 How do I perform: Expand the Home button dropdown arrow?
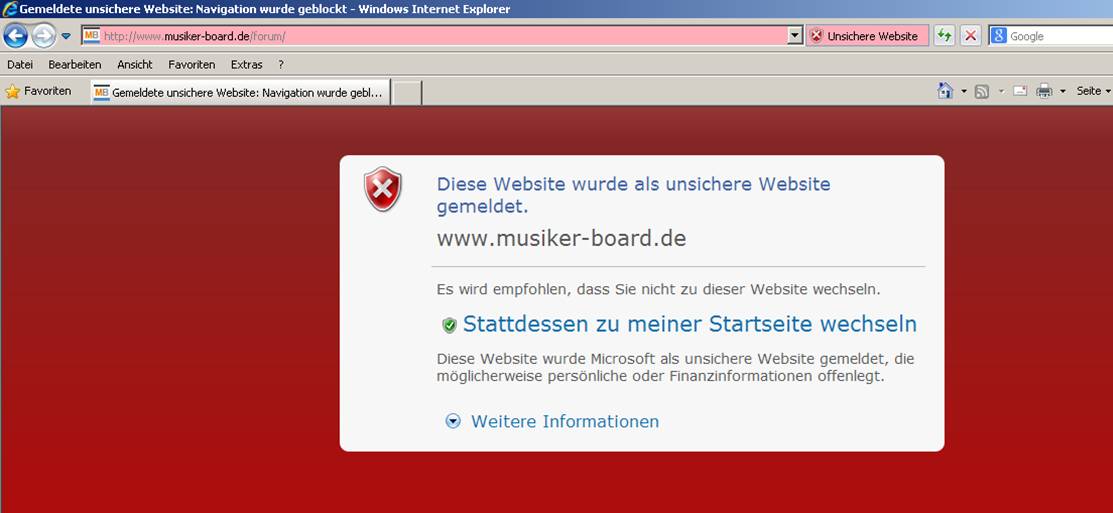[x=964, y=92]
